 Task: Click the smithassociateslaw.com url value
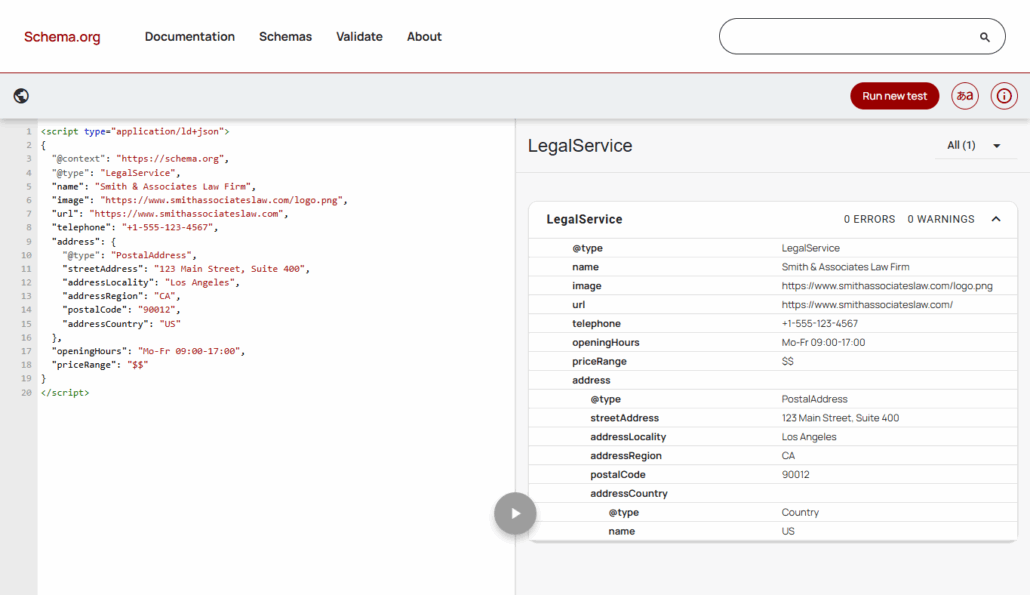coord(866,305)
